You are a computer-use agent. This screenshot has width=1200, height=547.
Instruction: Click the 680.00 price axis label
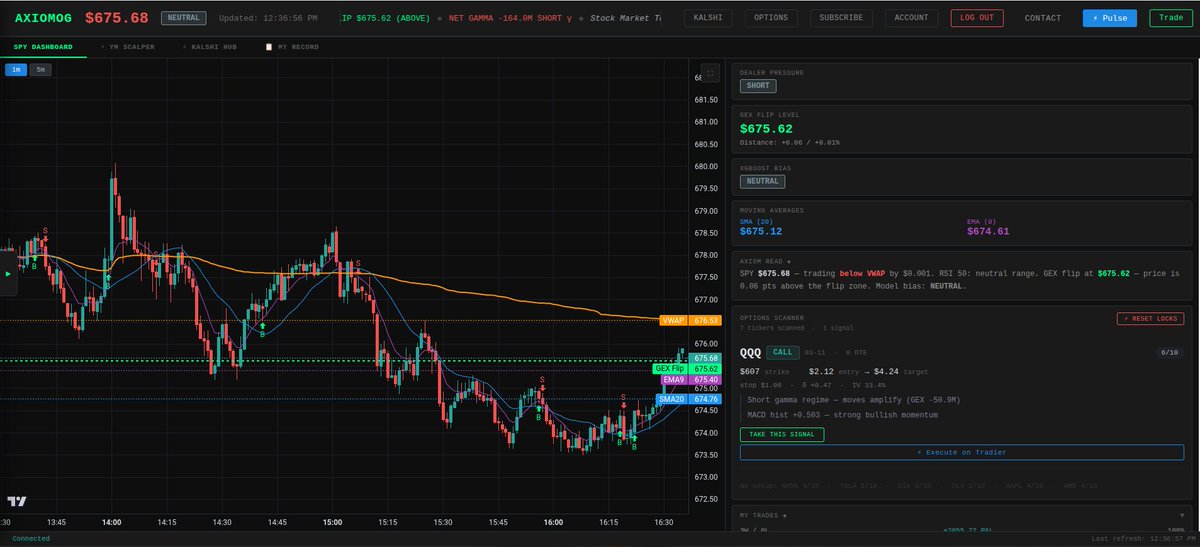706,166
